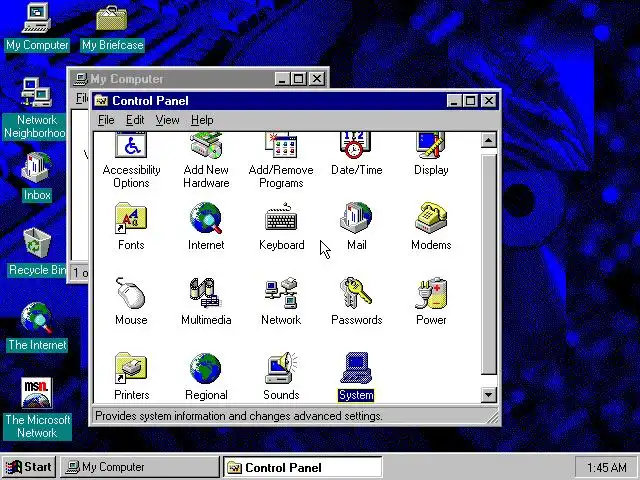Close the Control Panel window
This screenshot has width=640, height=480.
(x=489, y=101)
